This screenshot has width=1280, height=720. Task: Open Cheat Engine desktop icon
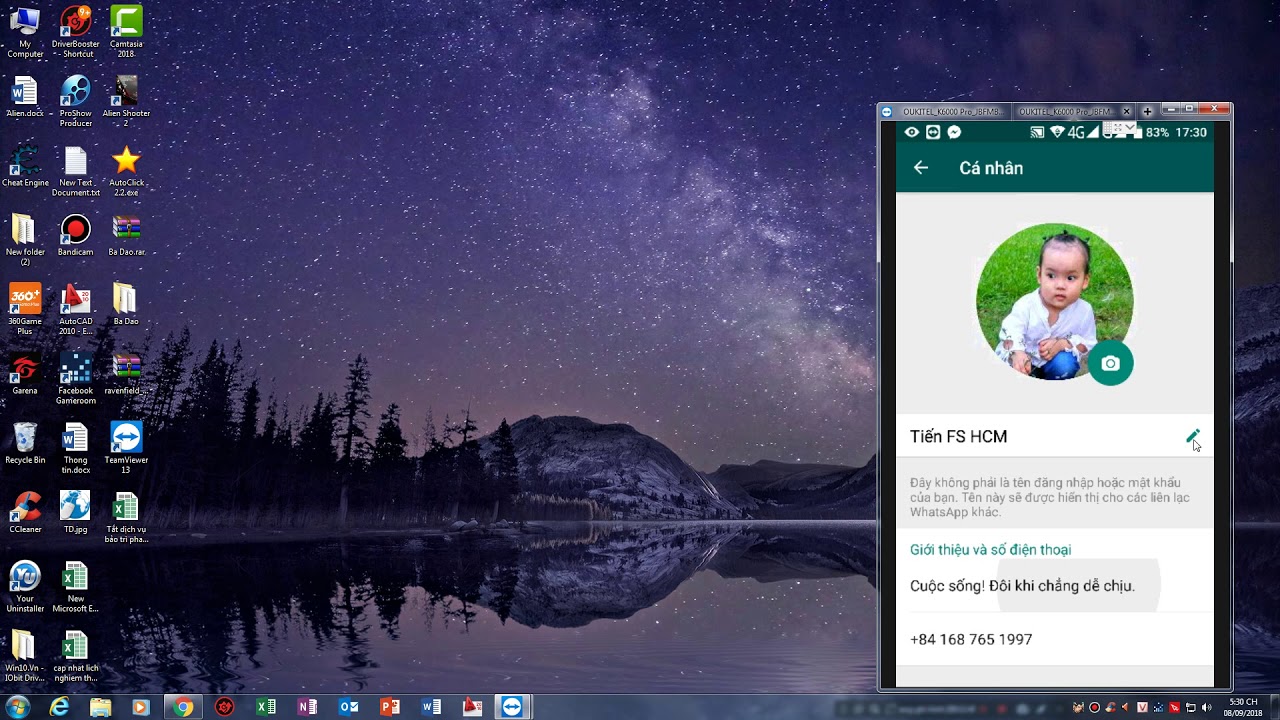[x=25, y=166]
